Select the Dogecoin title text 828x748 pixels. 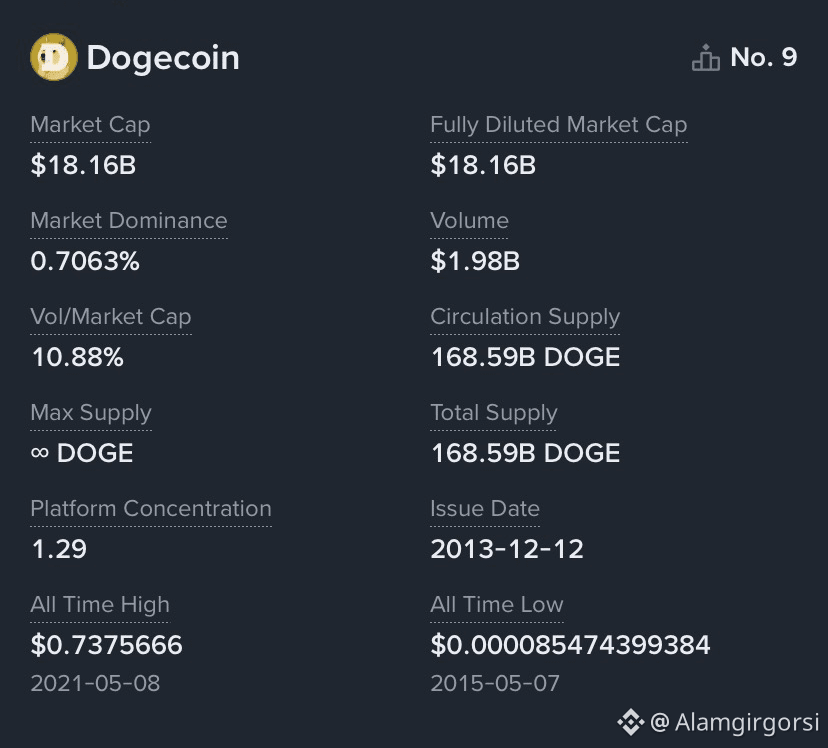click(162, 57)
